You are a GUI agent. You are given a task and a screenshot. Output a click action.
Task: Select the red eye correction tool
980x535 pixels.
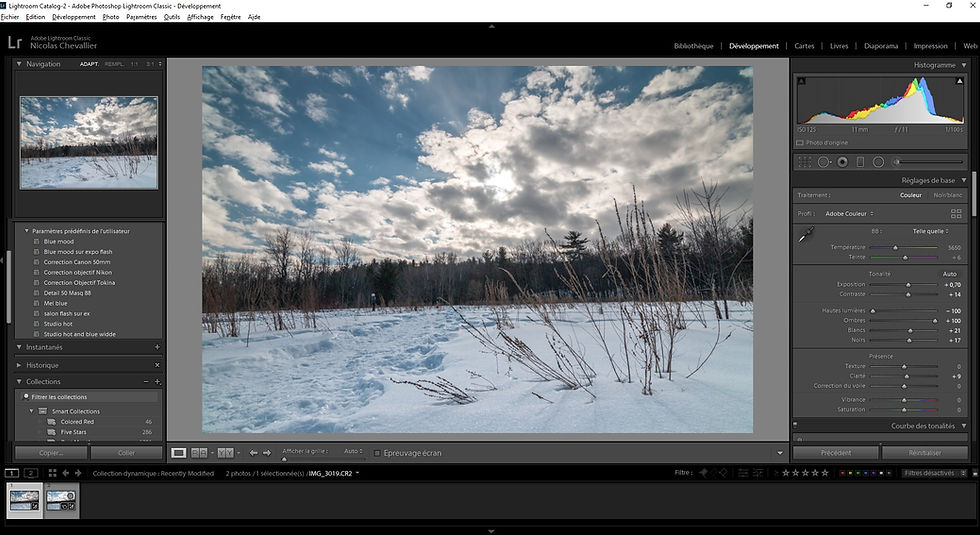coord(842,162)
